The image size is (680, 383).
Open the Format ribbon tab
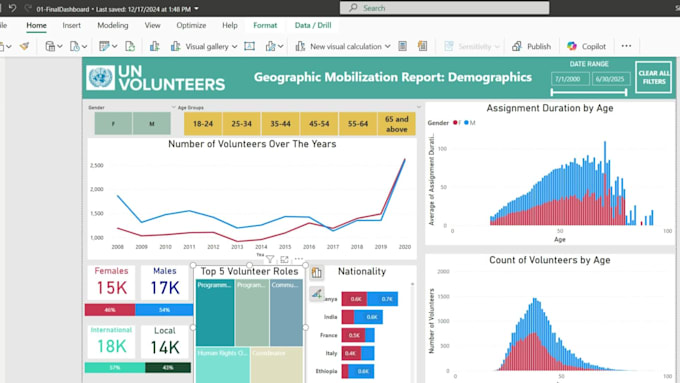265,25
